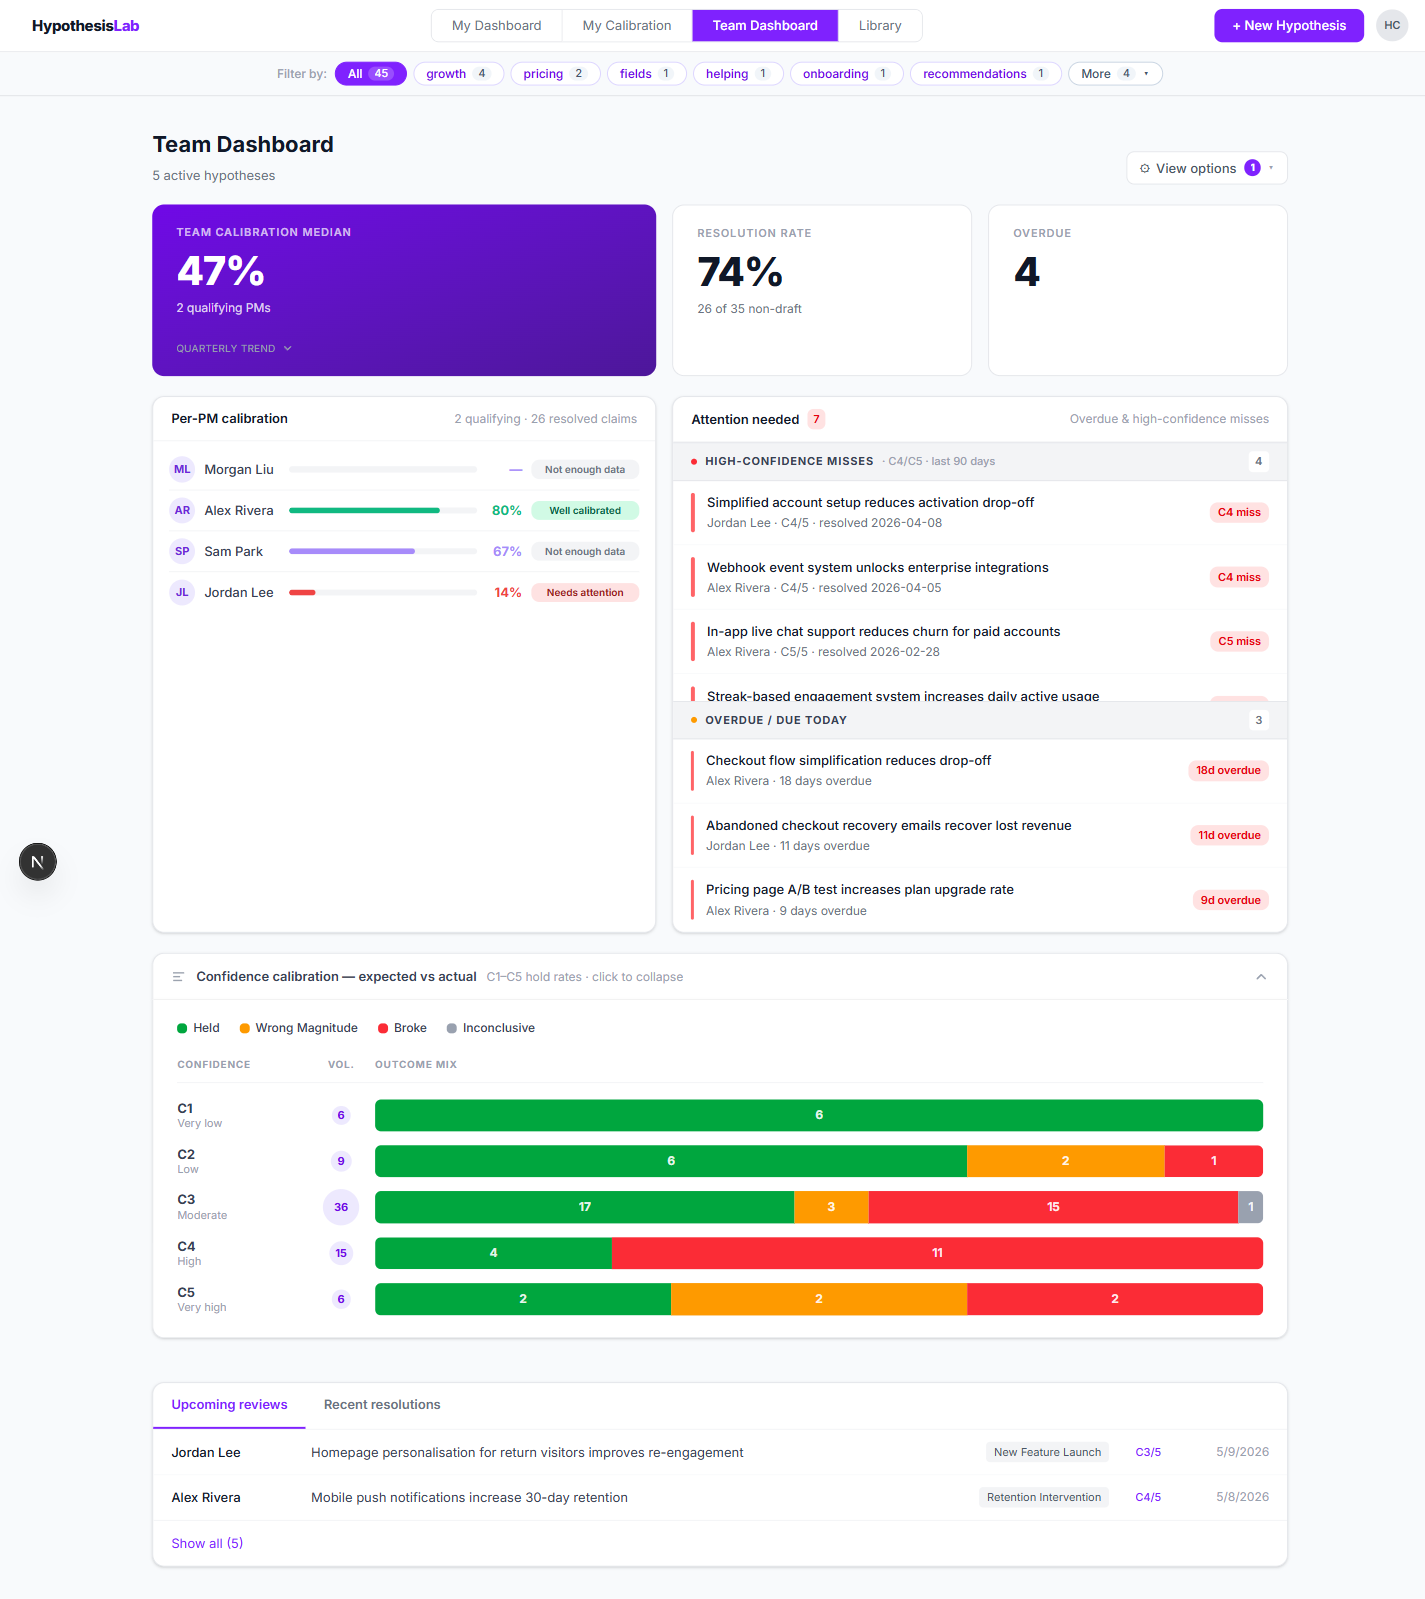The height and width of the screenshot is (1599, 1425).
Task: Click the C4 red Broke segment showing 11
Action: coord(937,1253)
